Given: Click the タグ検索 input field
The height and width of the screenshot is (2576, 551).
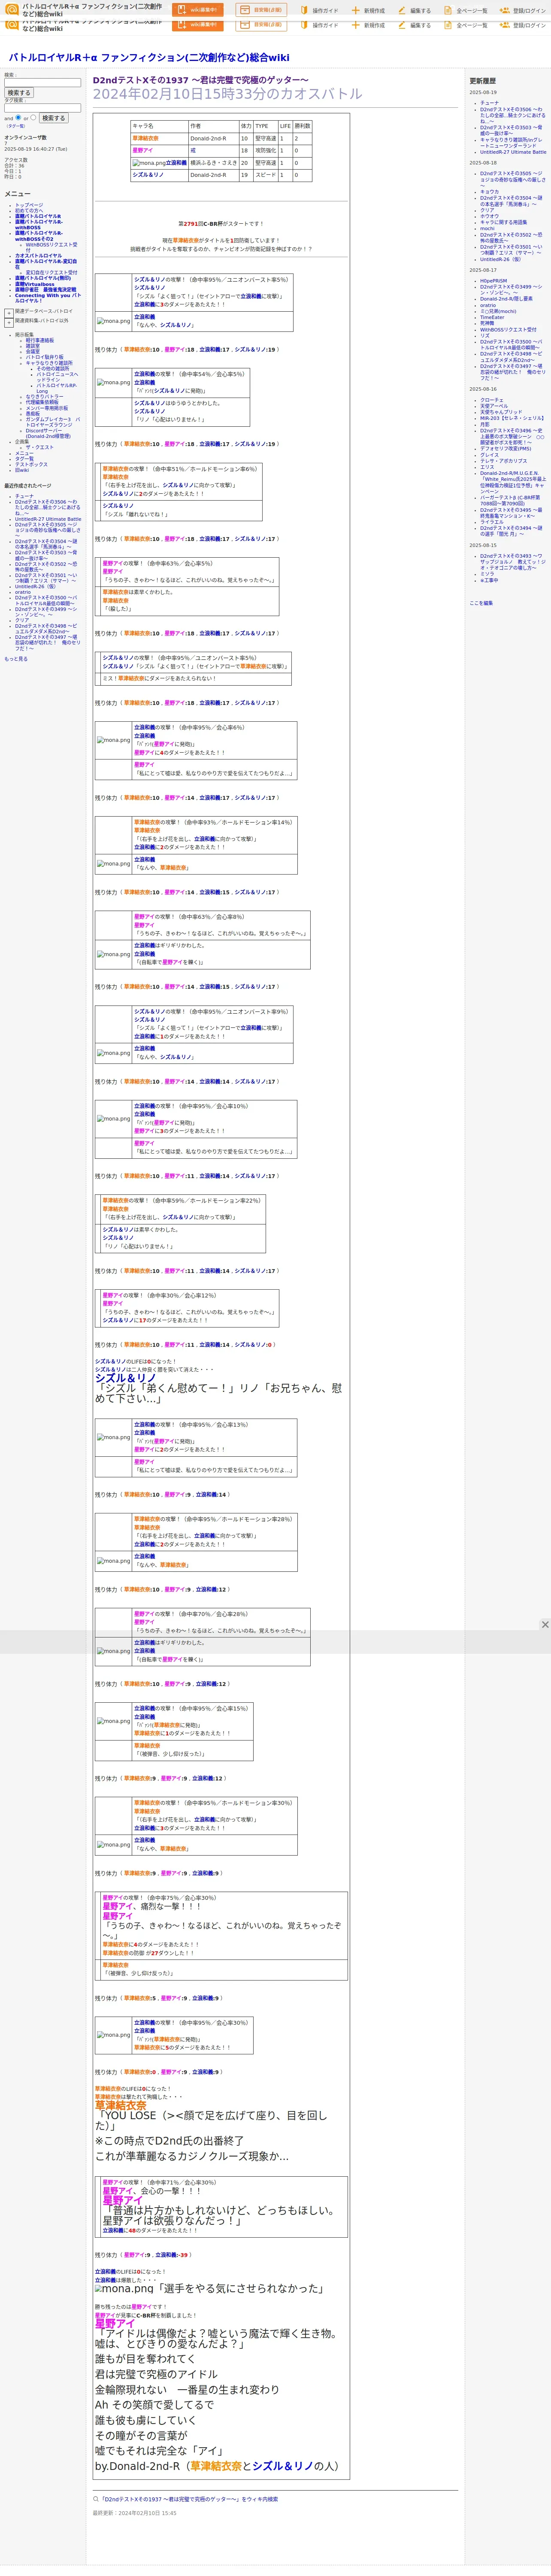Looking at the screenshot, I should tap(42, 108).
